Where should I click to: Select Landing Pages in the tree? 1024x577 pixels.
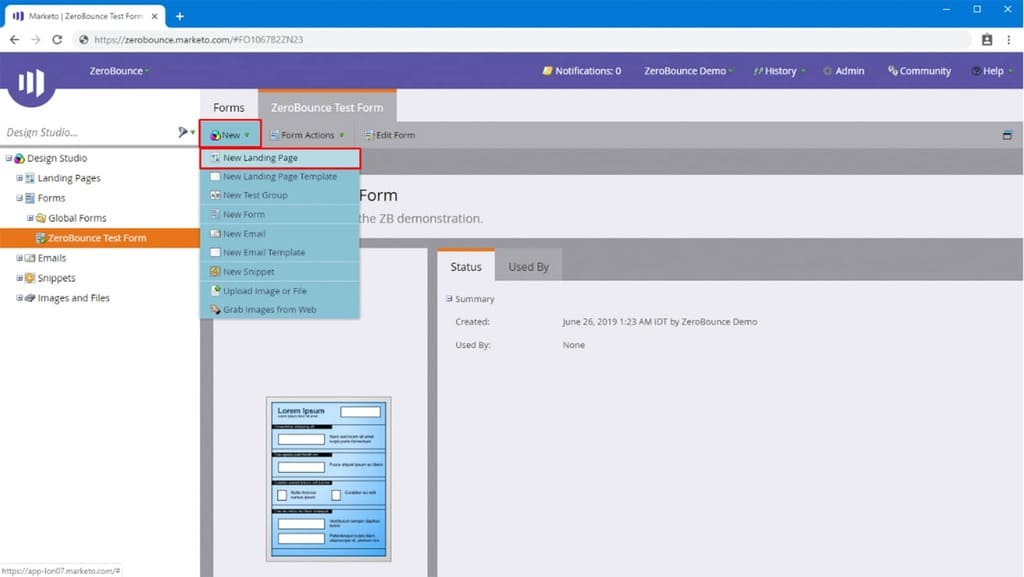coord(69,178)
